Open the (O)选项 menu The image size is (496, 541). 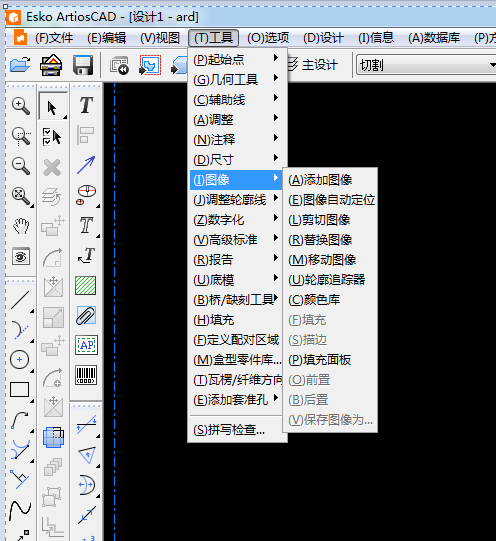point(268,38)
